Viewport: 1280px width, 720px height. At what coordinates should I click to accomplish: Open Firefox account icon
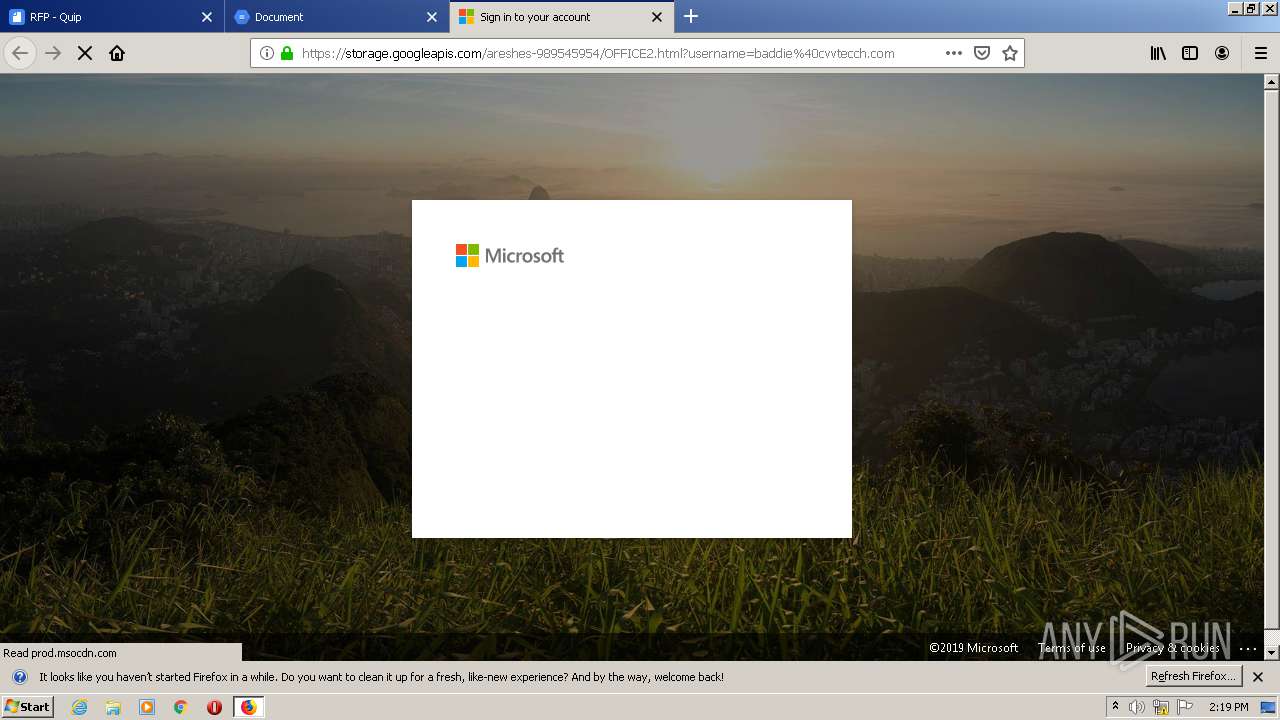coord(1222,53)
